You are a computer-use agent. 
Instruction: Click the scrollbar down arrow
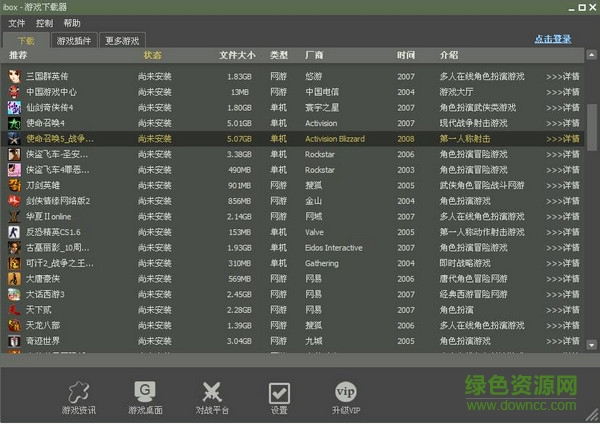point(592,345)
